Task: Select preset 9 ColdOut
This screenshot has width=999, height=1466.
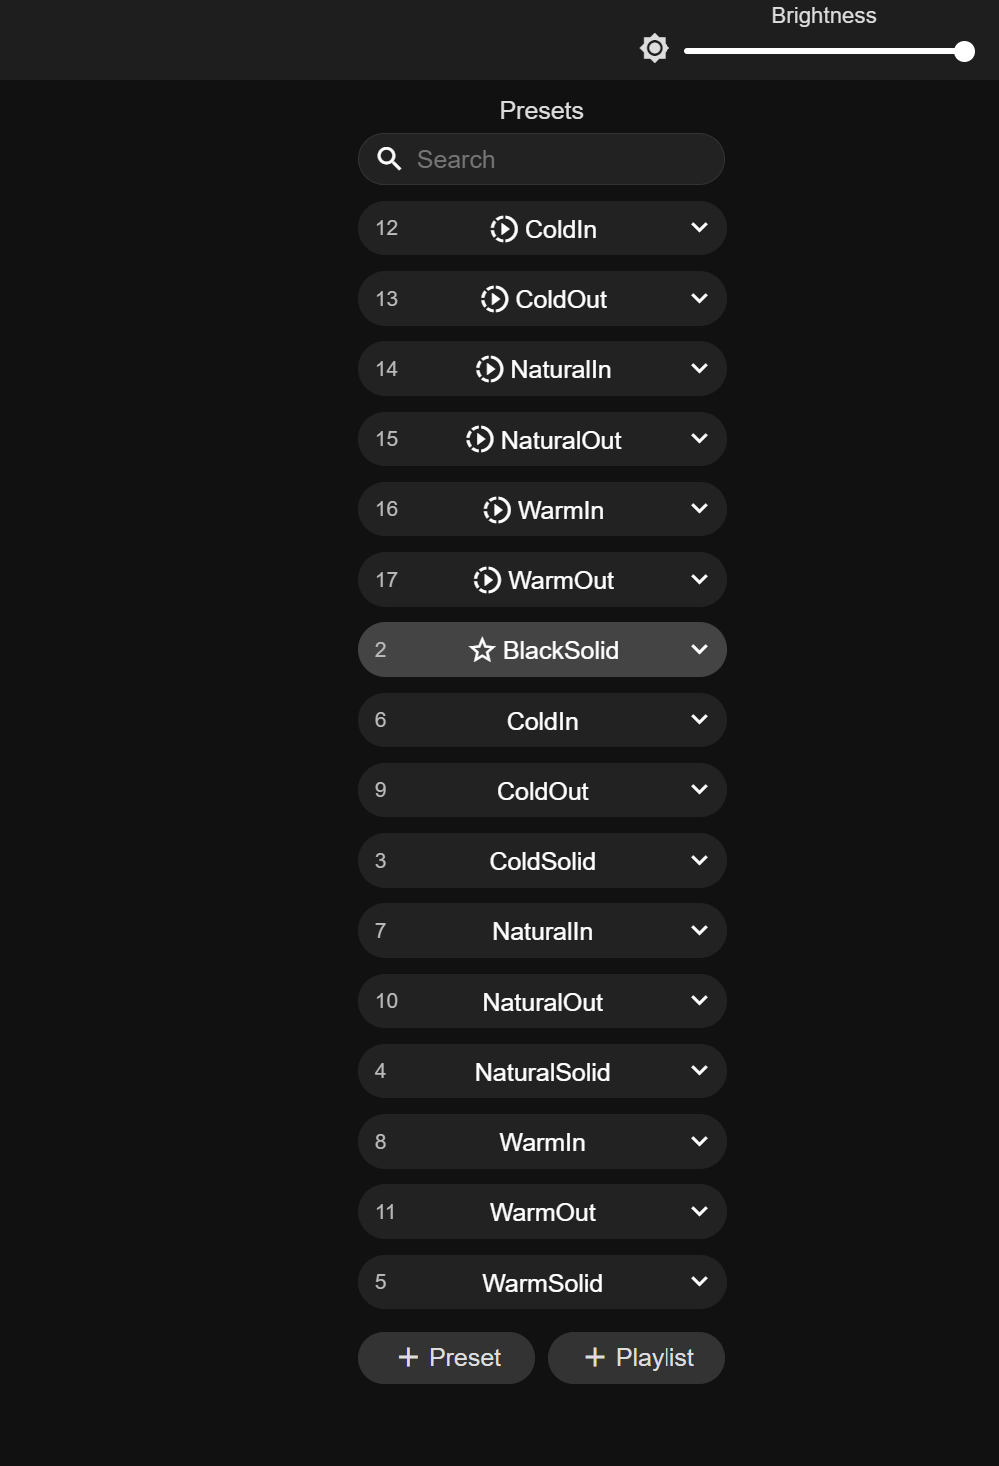Action: click(x=542, y=791)
